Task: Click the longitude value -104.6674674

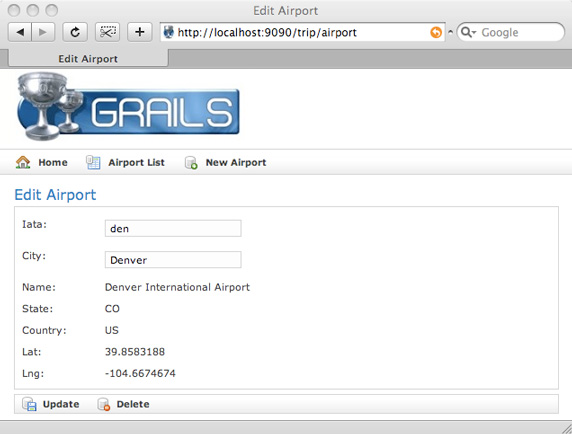Action: (140, 373)
